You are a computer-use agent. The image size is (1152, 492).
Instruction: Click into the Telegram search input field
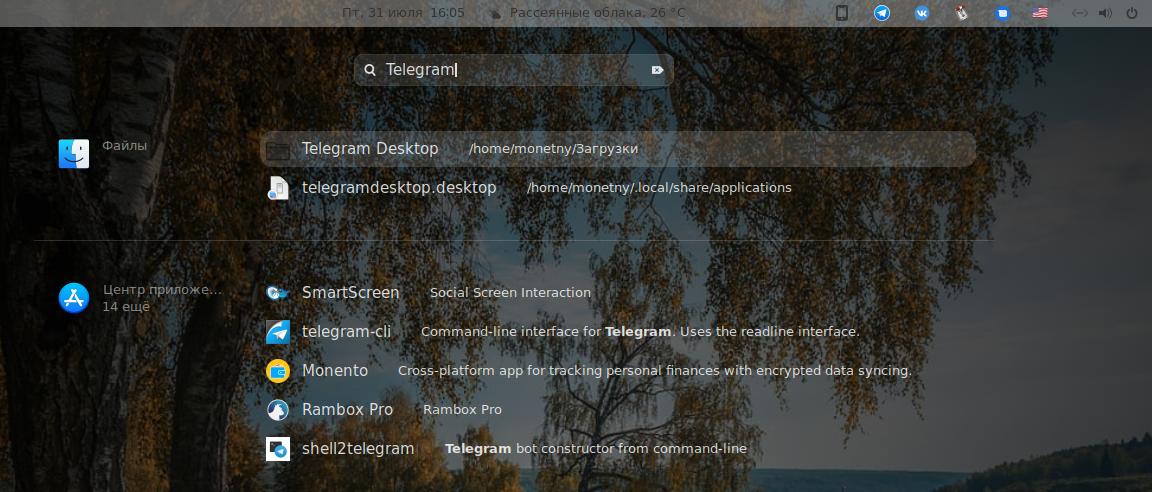point(510,70)
